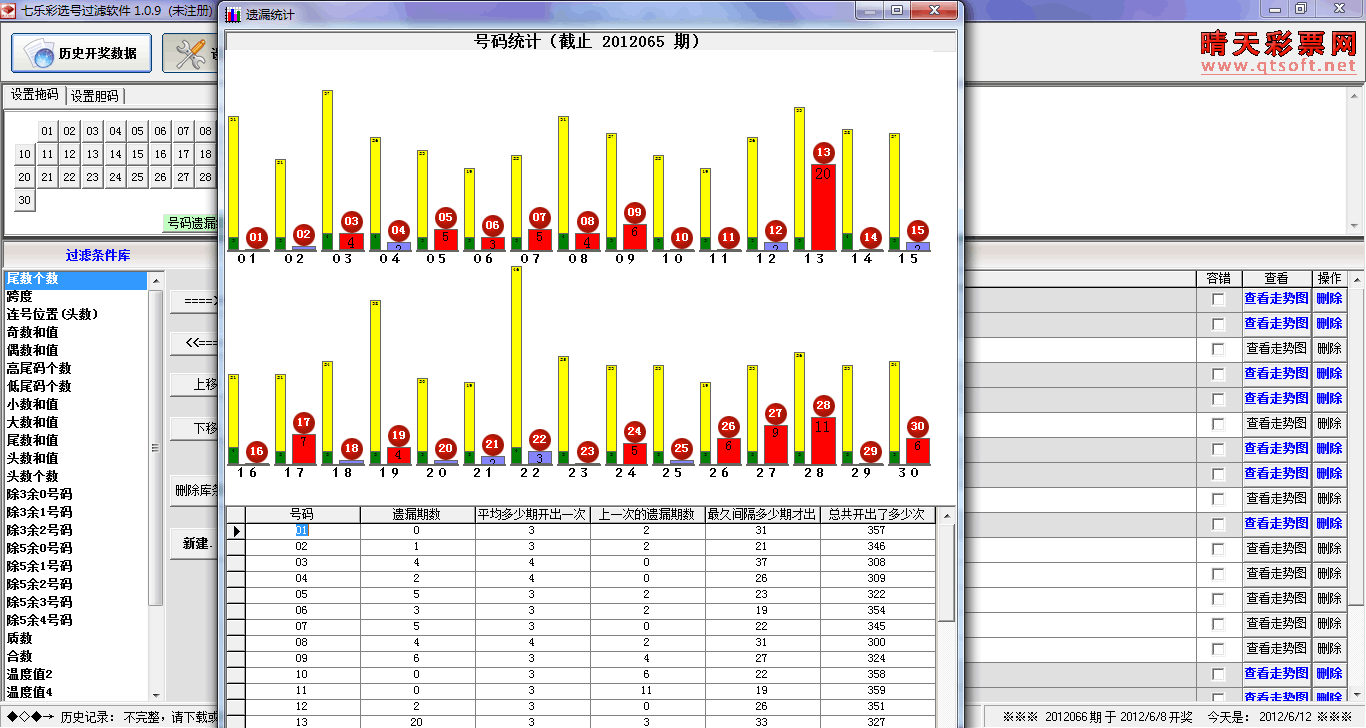Toggle the second 容错 checkbox

tap(1218, 324)
